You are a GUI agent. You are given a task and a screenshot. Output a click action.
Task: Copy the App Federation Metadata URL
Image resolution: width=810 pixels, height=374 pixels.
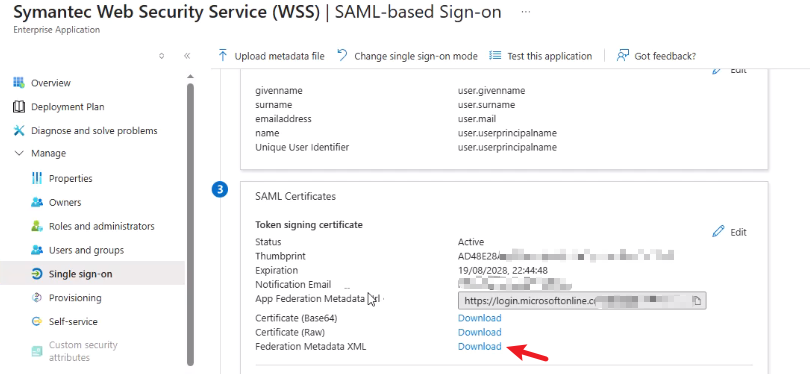[696, 301]
